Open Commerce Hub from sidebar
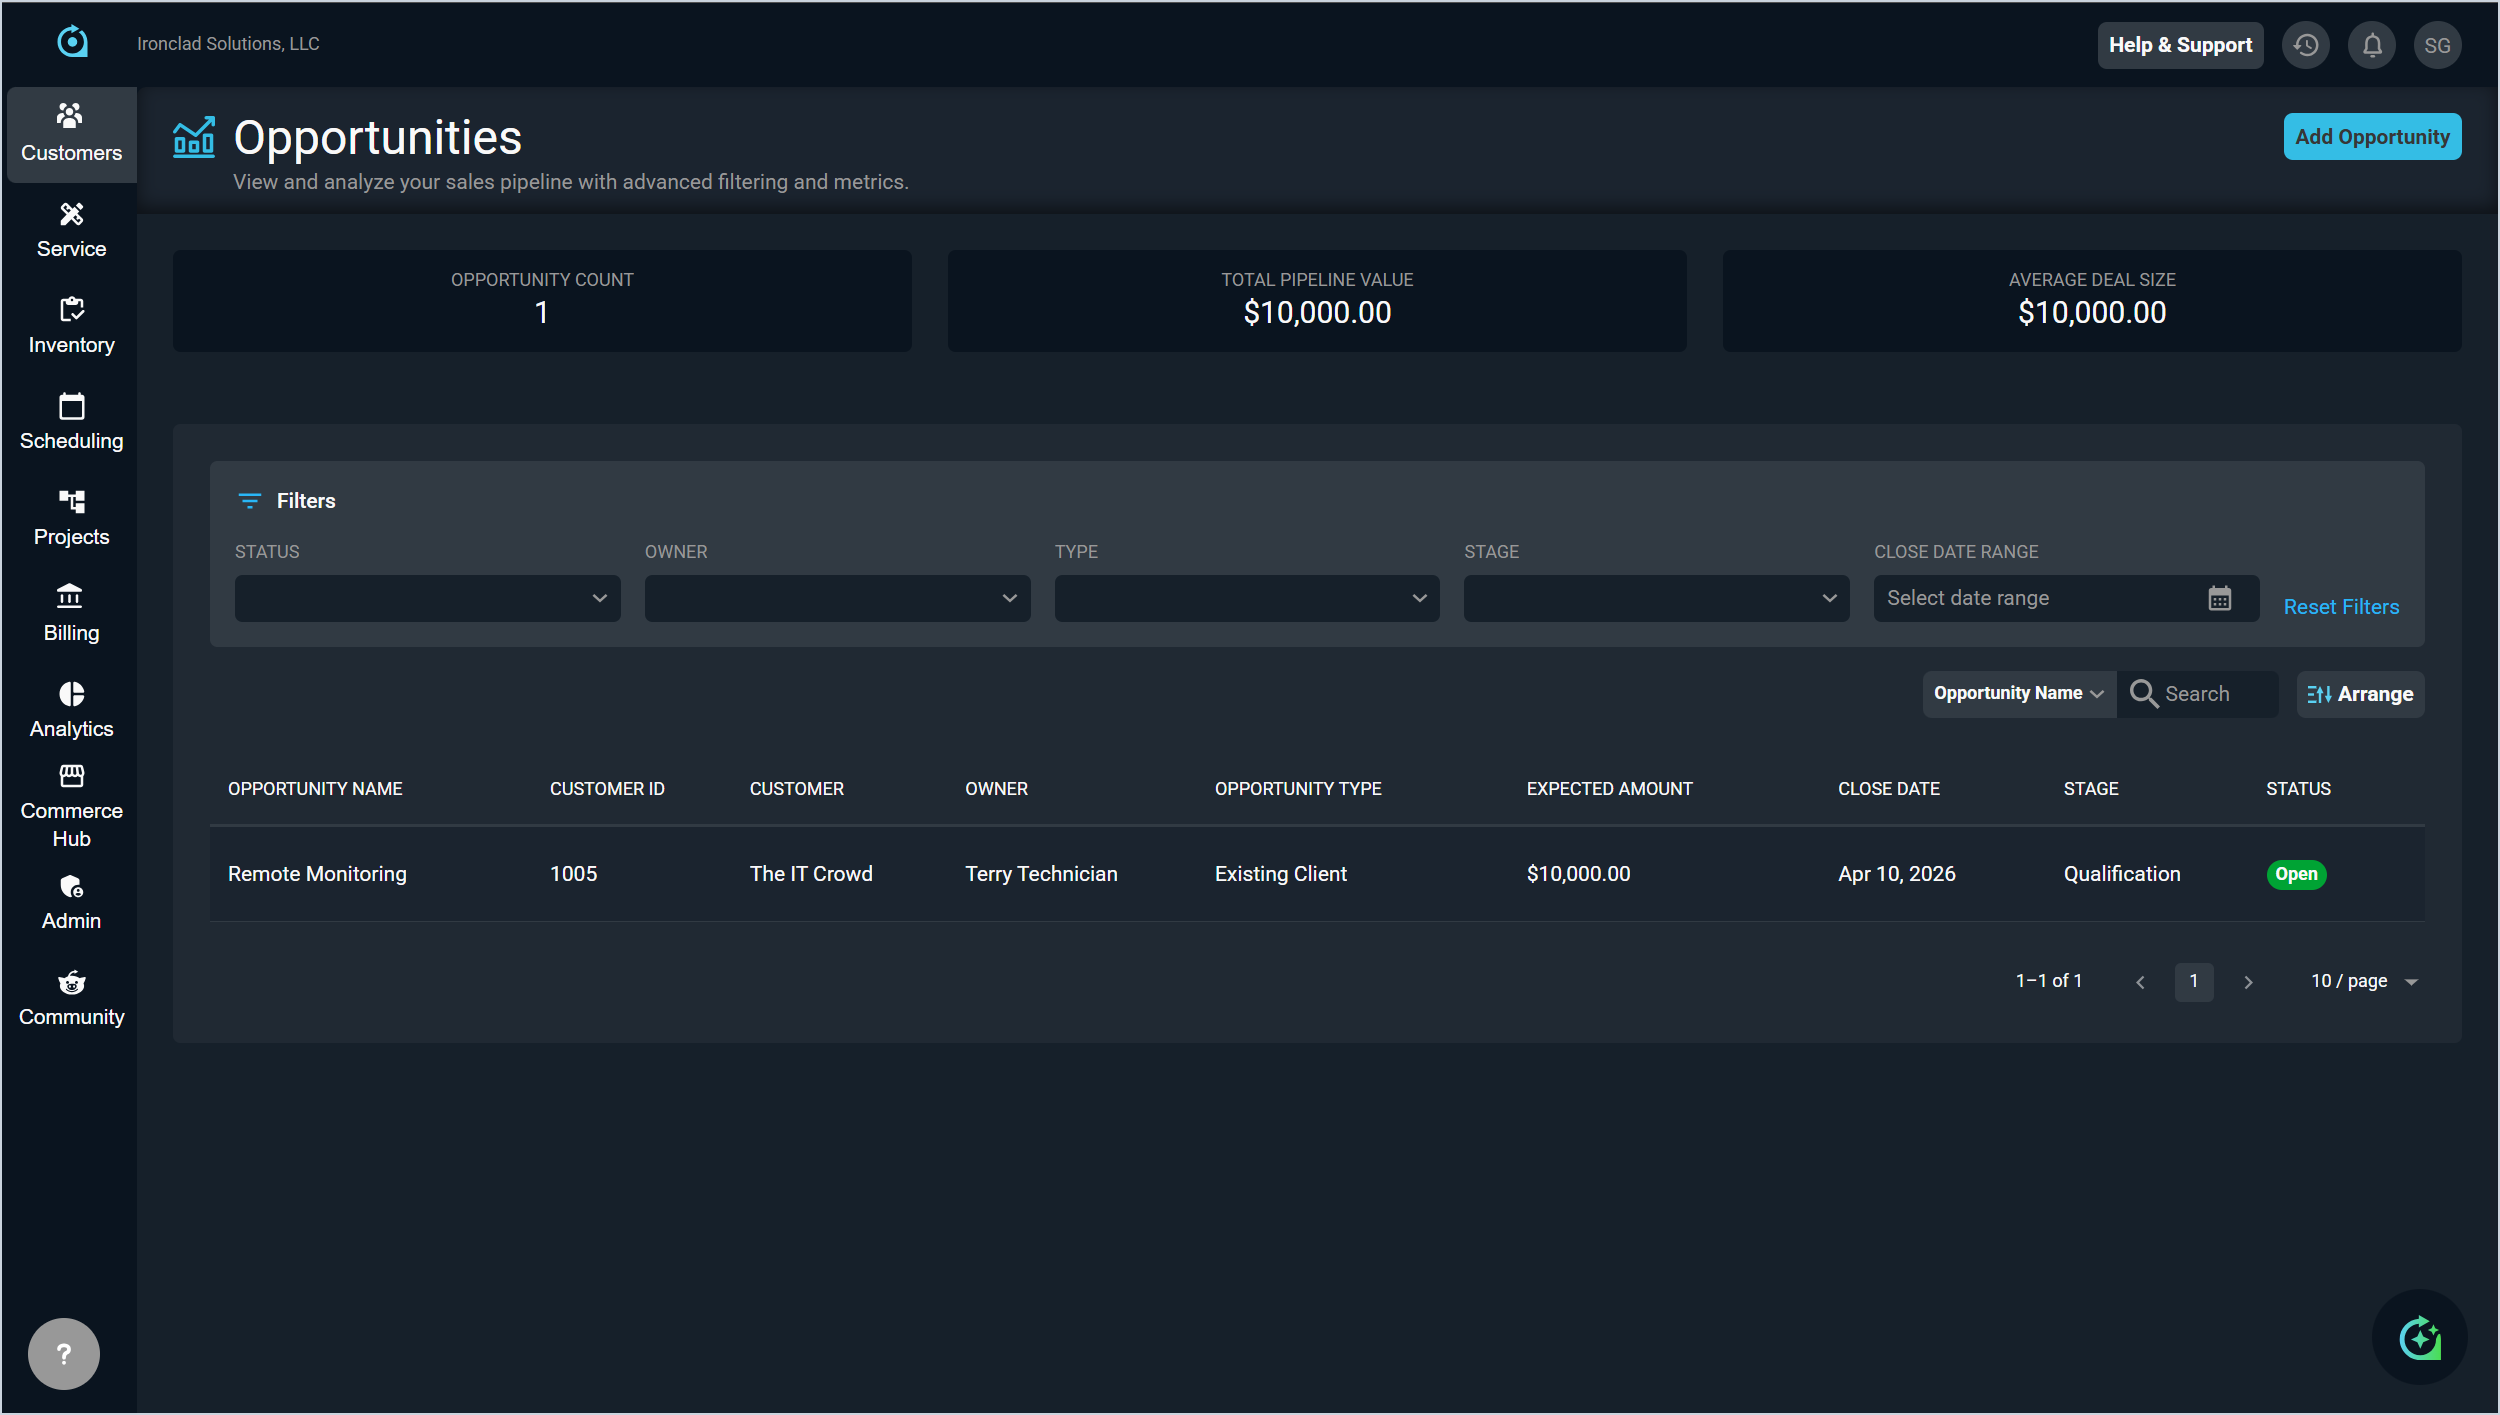This screenshot has height=1415, width=2500. point(71,806)
